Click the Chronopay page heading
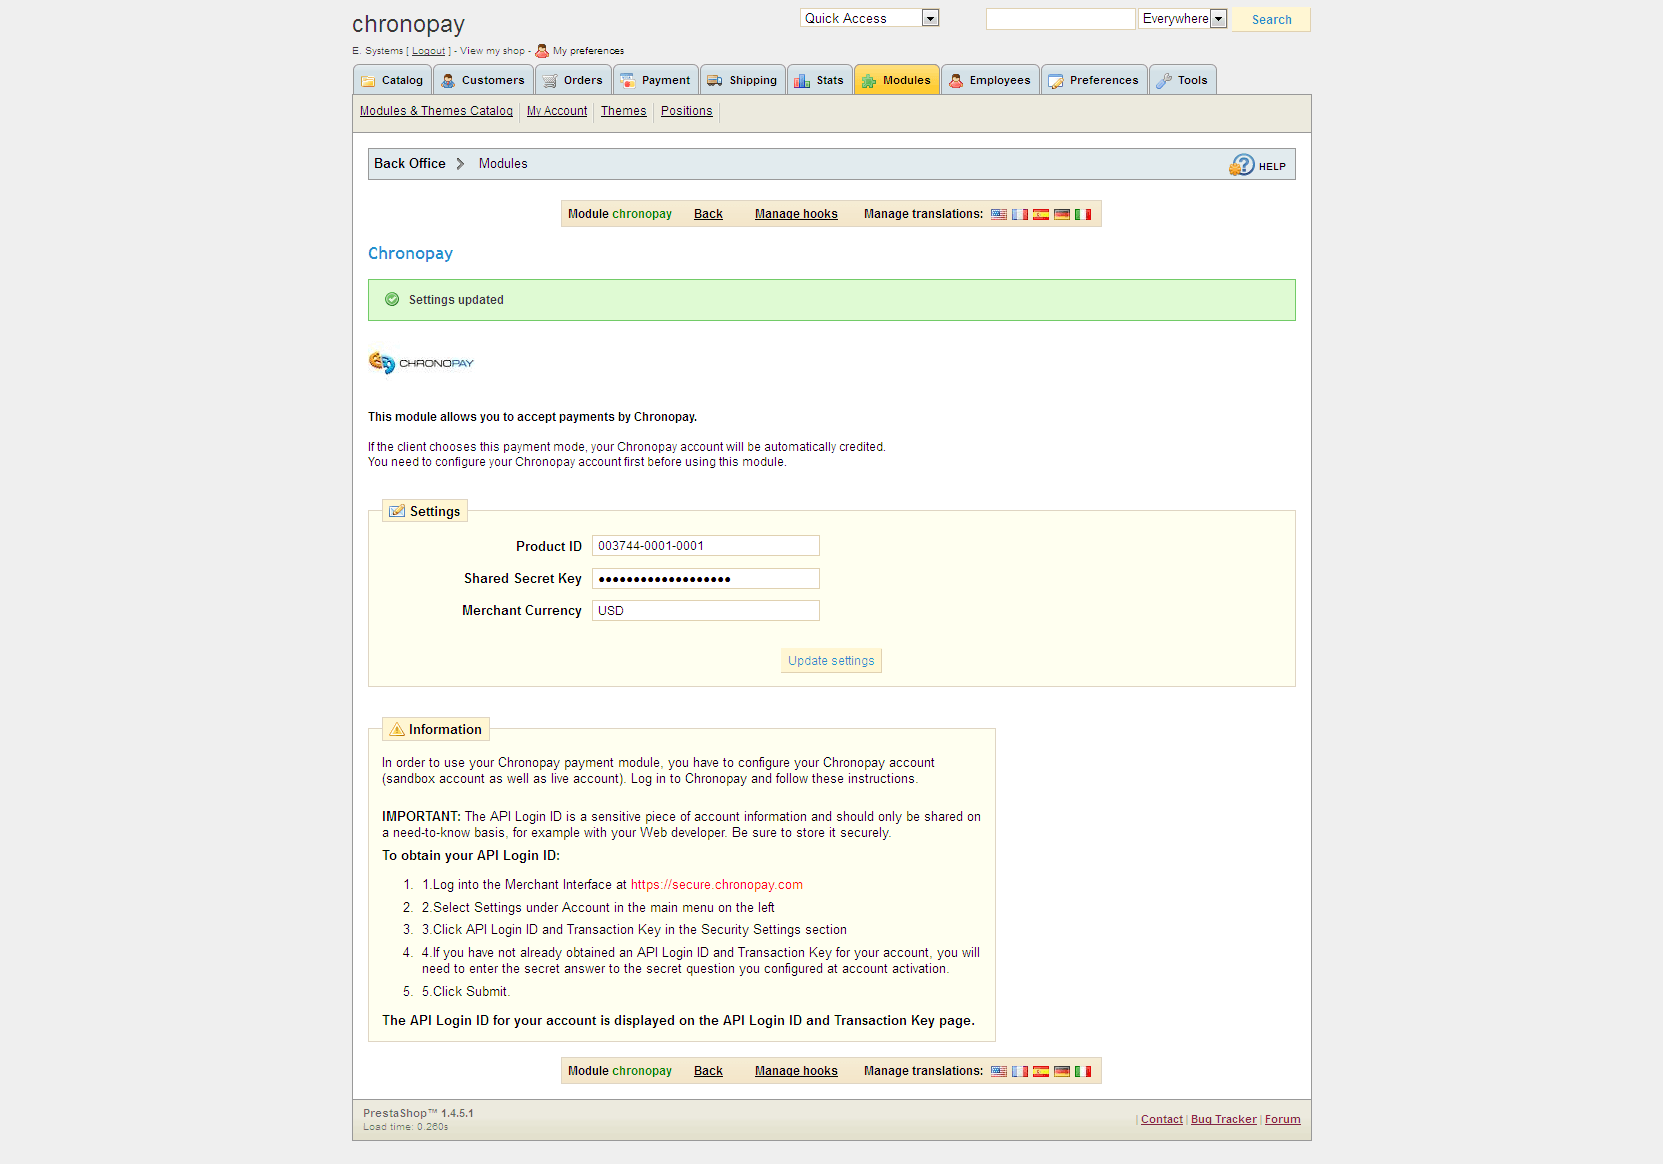 (x=410, y=254)
